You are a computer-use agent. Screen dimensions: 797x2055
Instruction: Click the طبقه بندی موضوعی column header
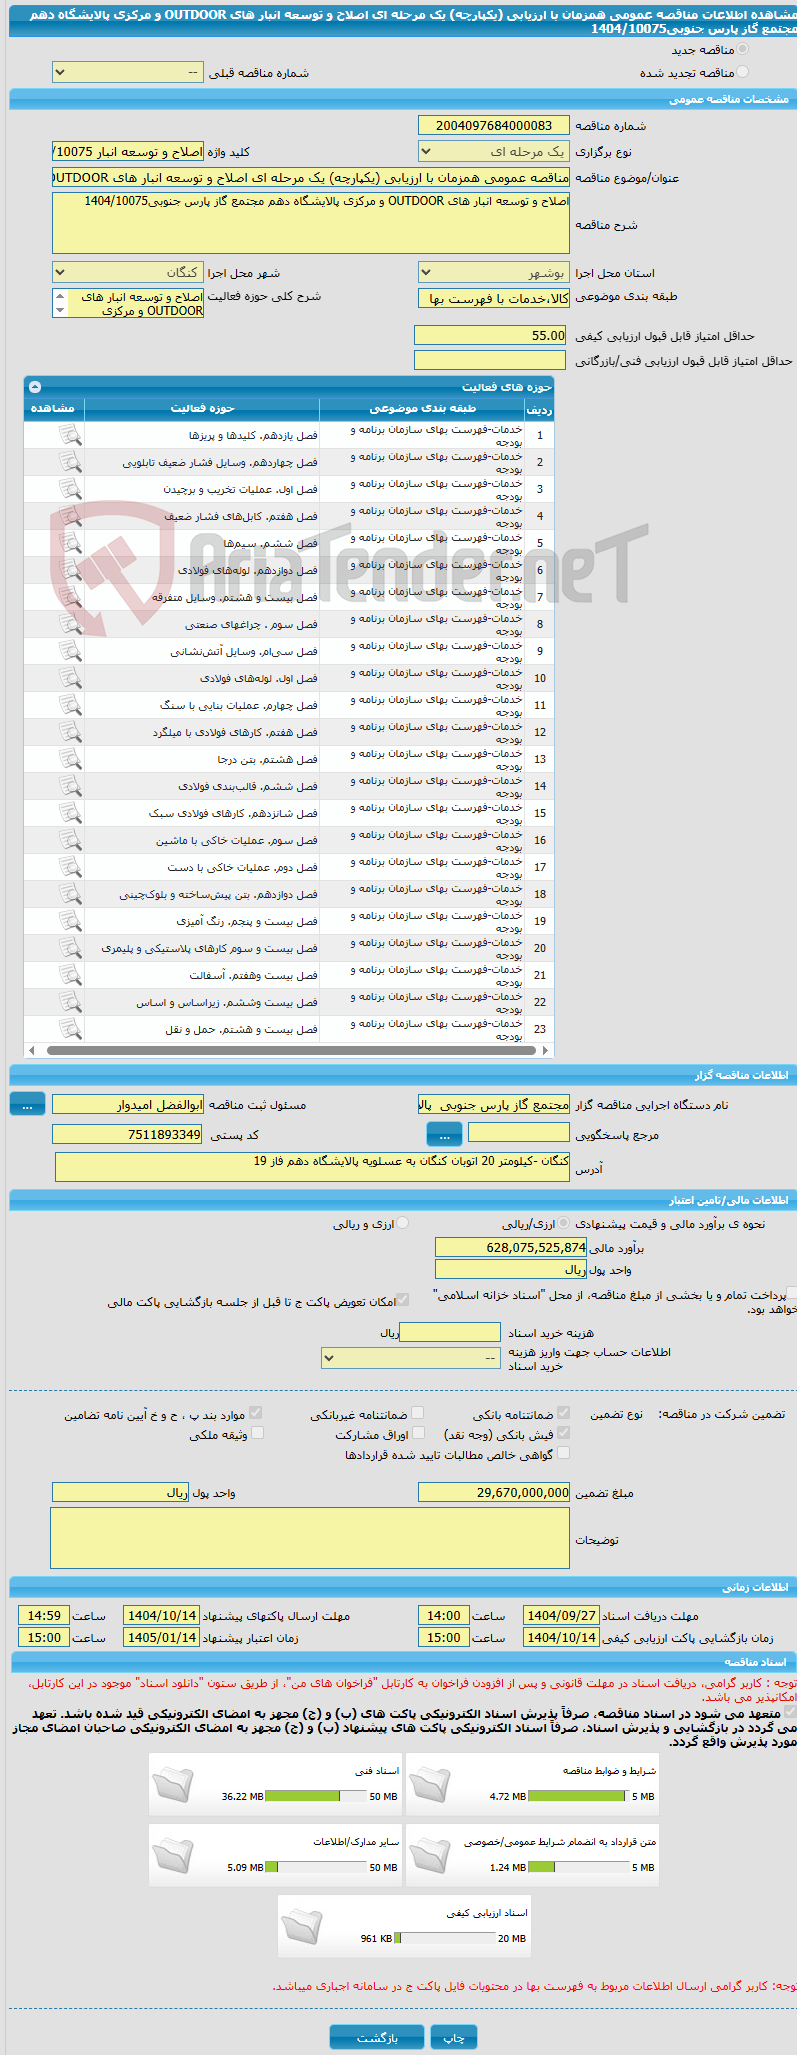tap(422, 408)
